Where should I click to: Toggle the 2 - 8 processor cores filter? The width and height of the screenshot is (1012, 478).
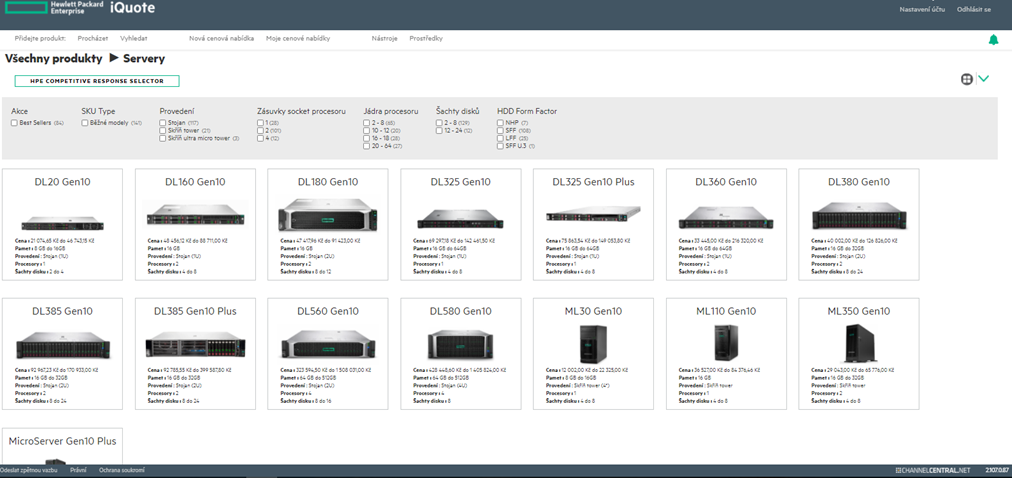coord(367,123)
